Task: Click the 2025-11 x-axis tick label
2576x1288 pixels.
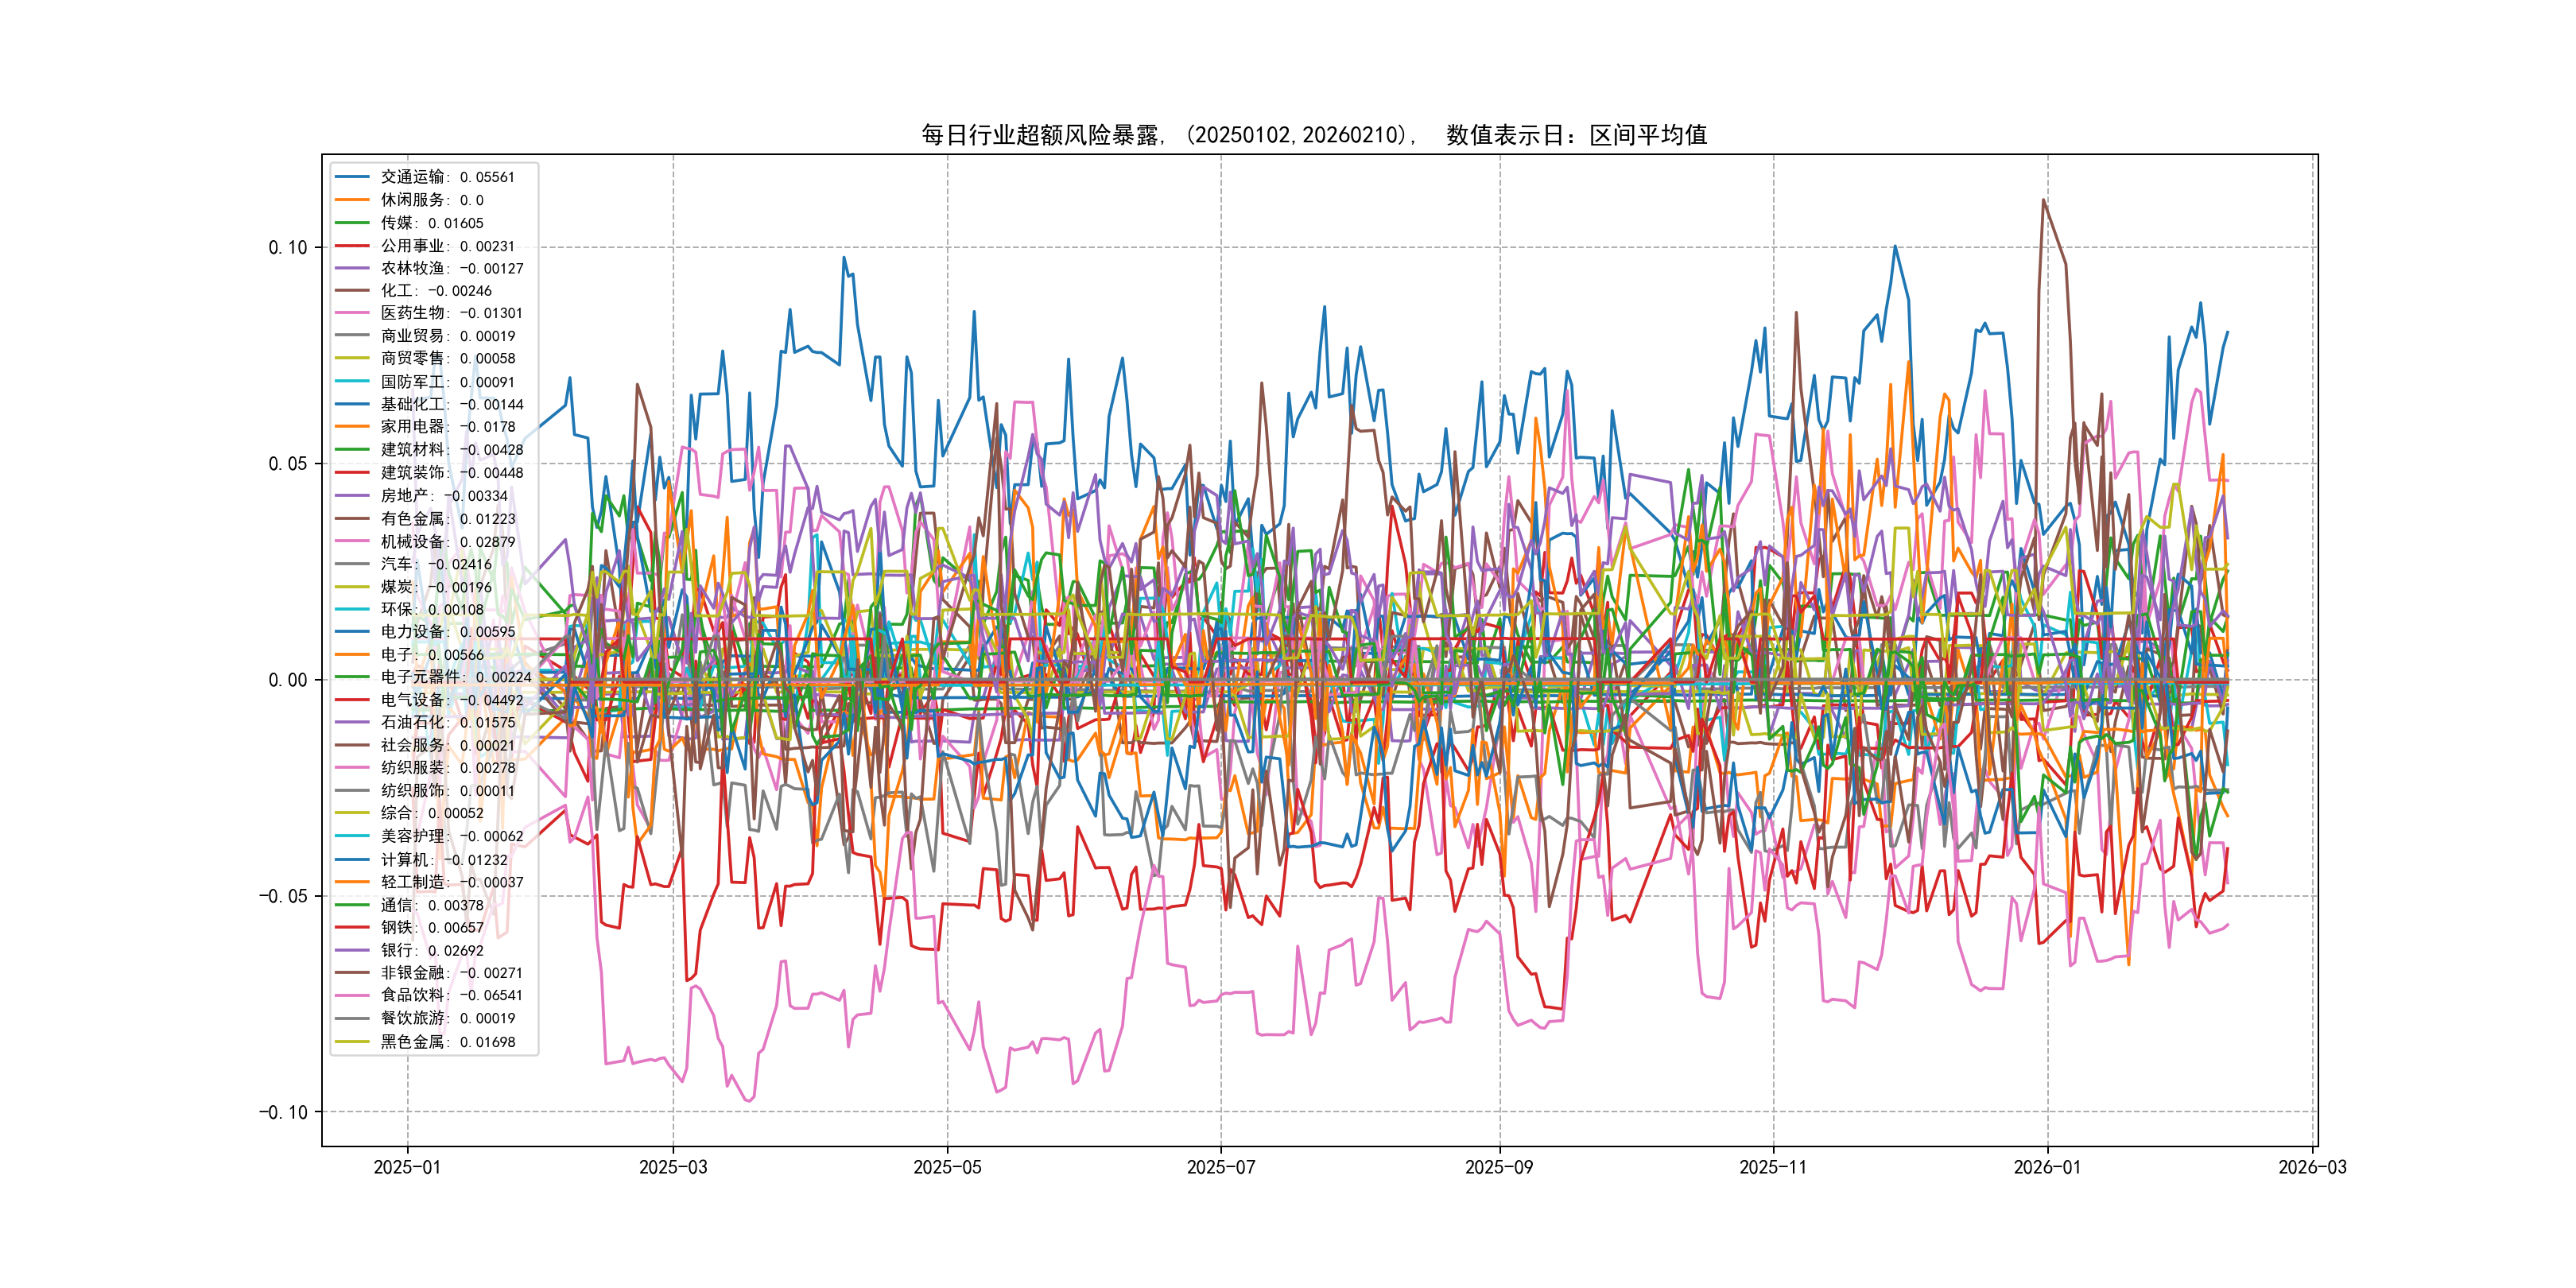Action: [1773, 1167]
